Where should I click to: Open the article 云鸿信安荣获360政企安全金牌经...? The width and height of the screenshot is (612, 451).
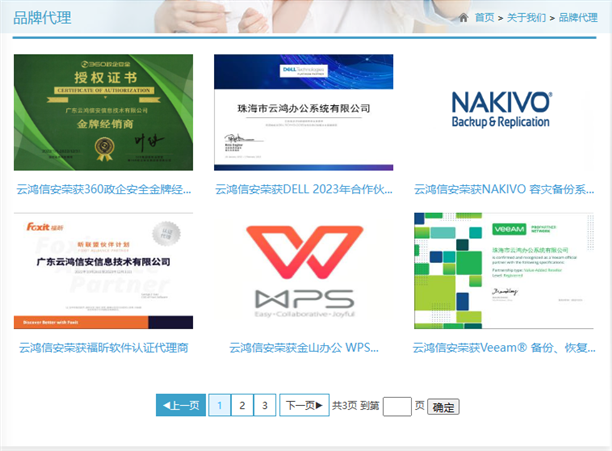(104, 189)
